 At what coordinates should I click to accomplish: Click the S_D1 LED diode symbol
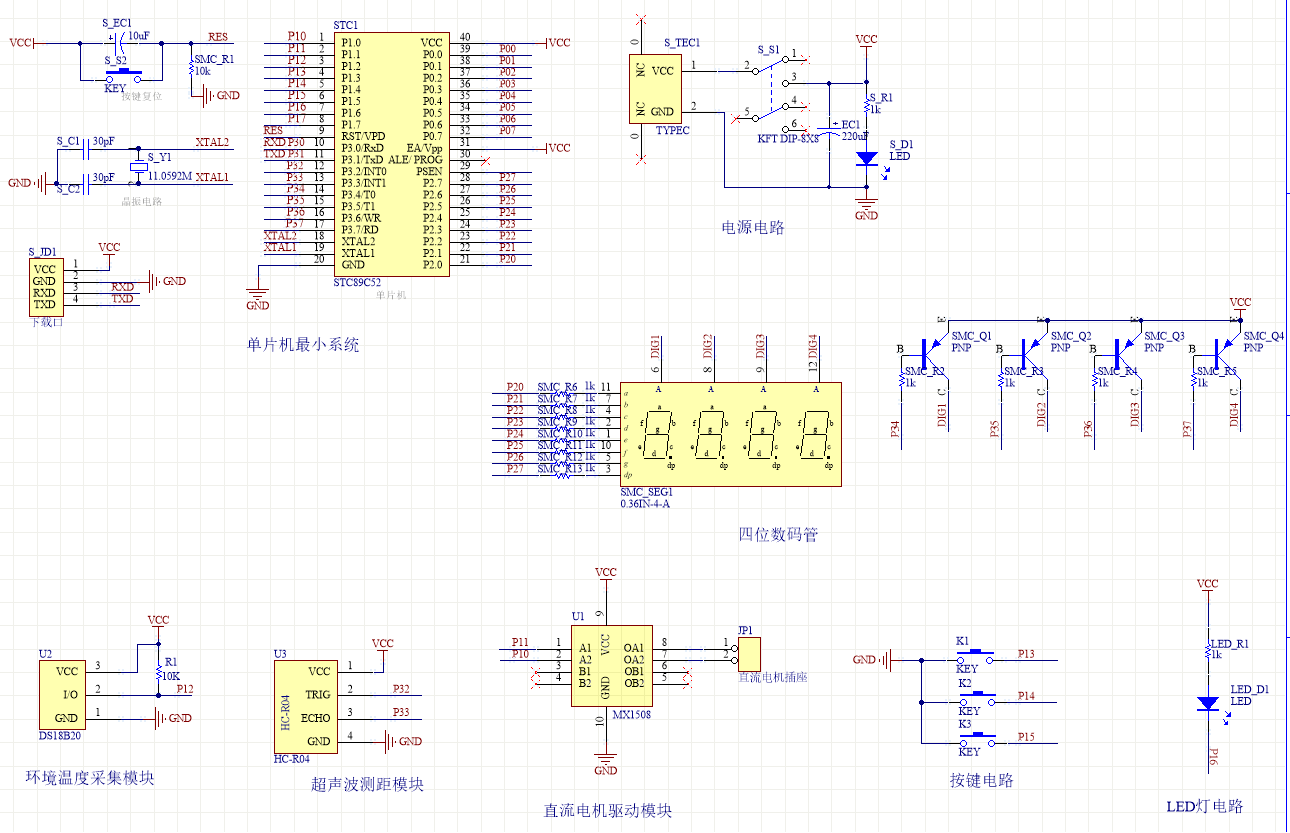click(x=866, y=158)
